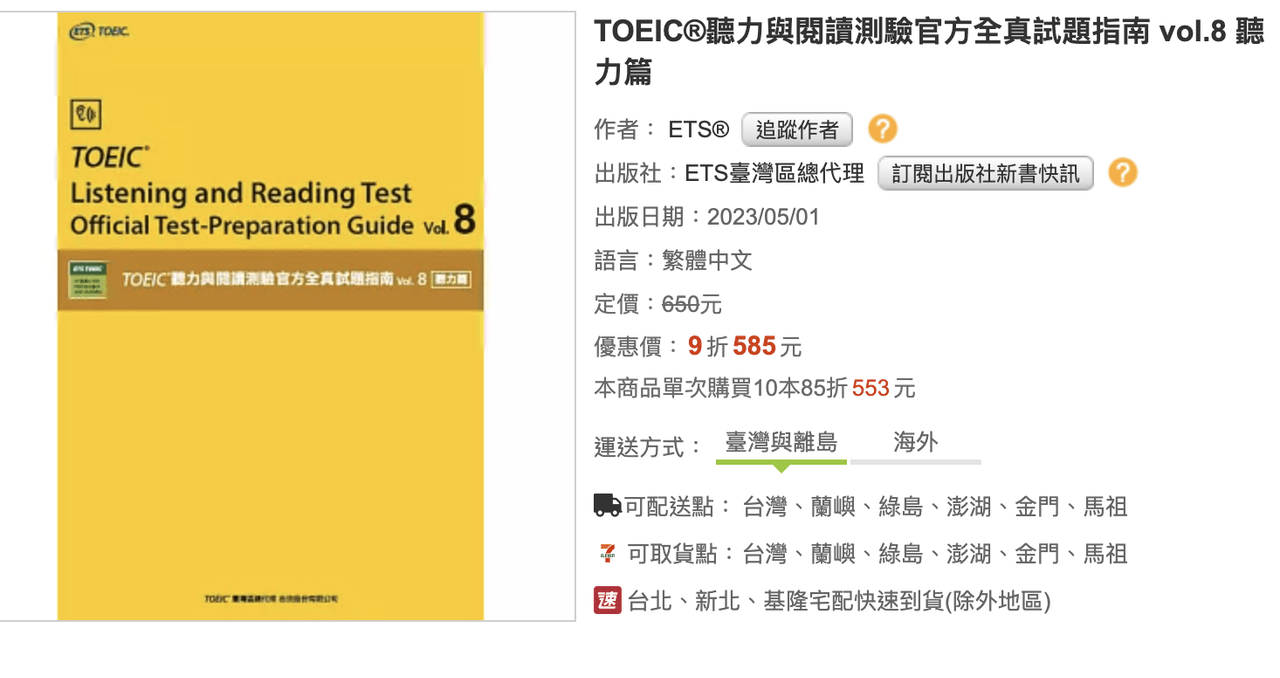The image size is (1280, 678).
Task: Switch to the 海外 shipping tab
Action: (x=915, y=443)
